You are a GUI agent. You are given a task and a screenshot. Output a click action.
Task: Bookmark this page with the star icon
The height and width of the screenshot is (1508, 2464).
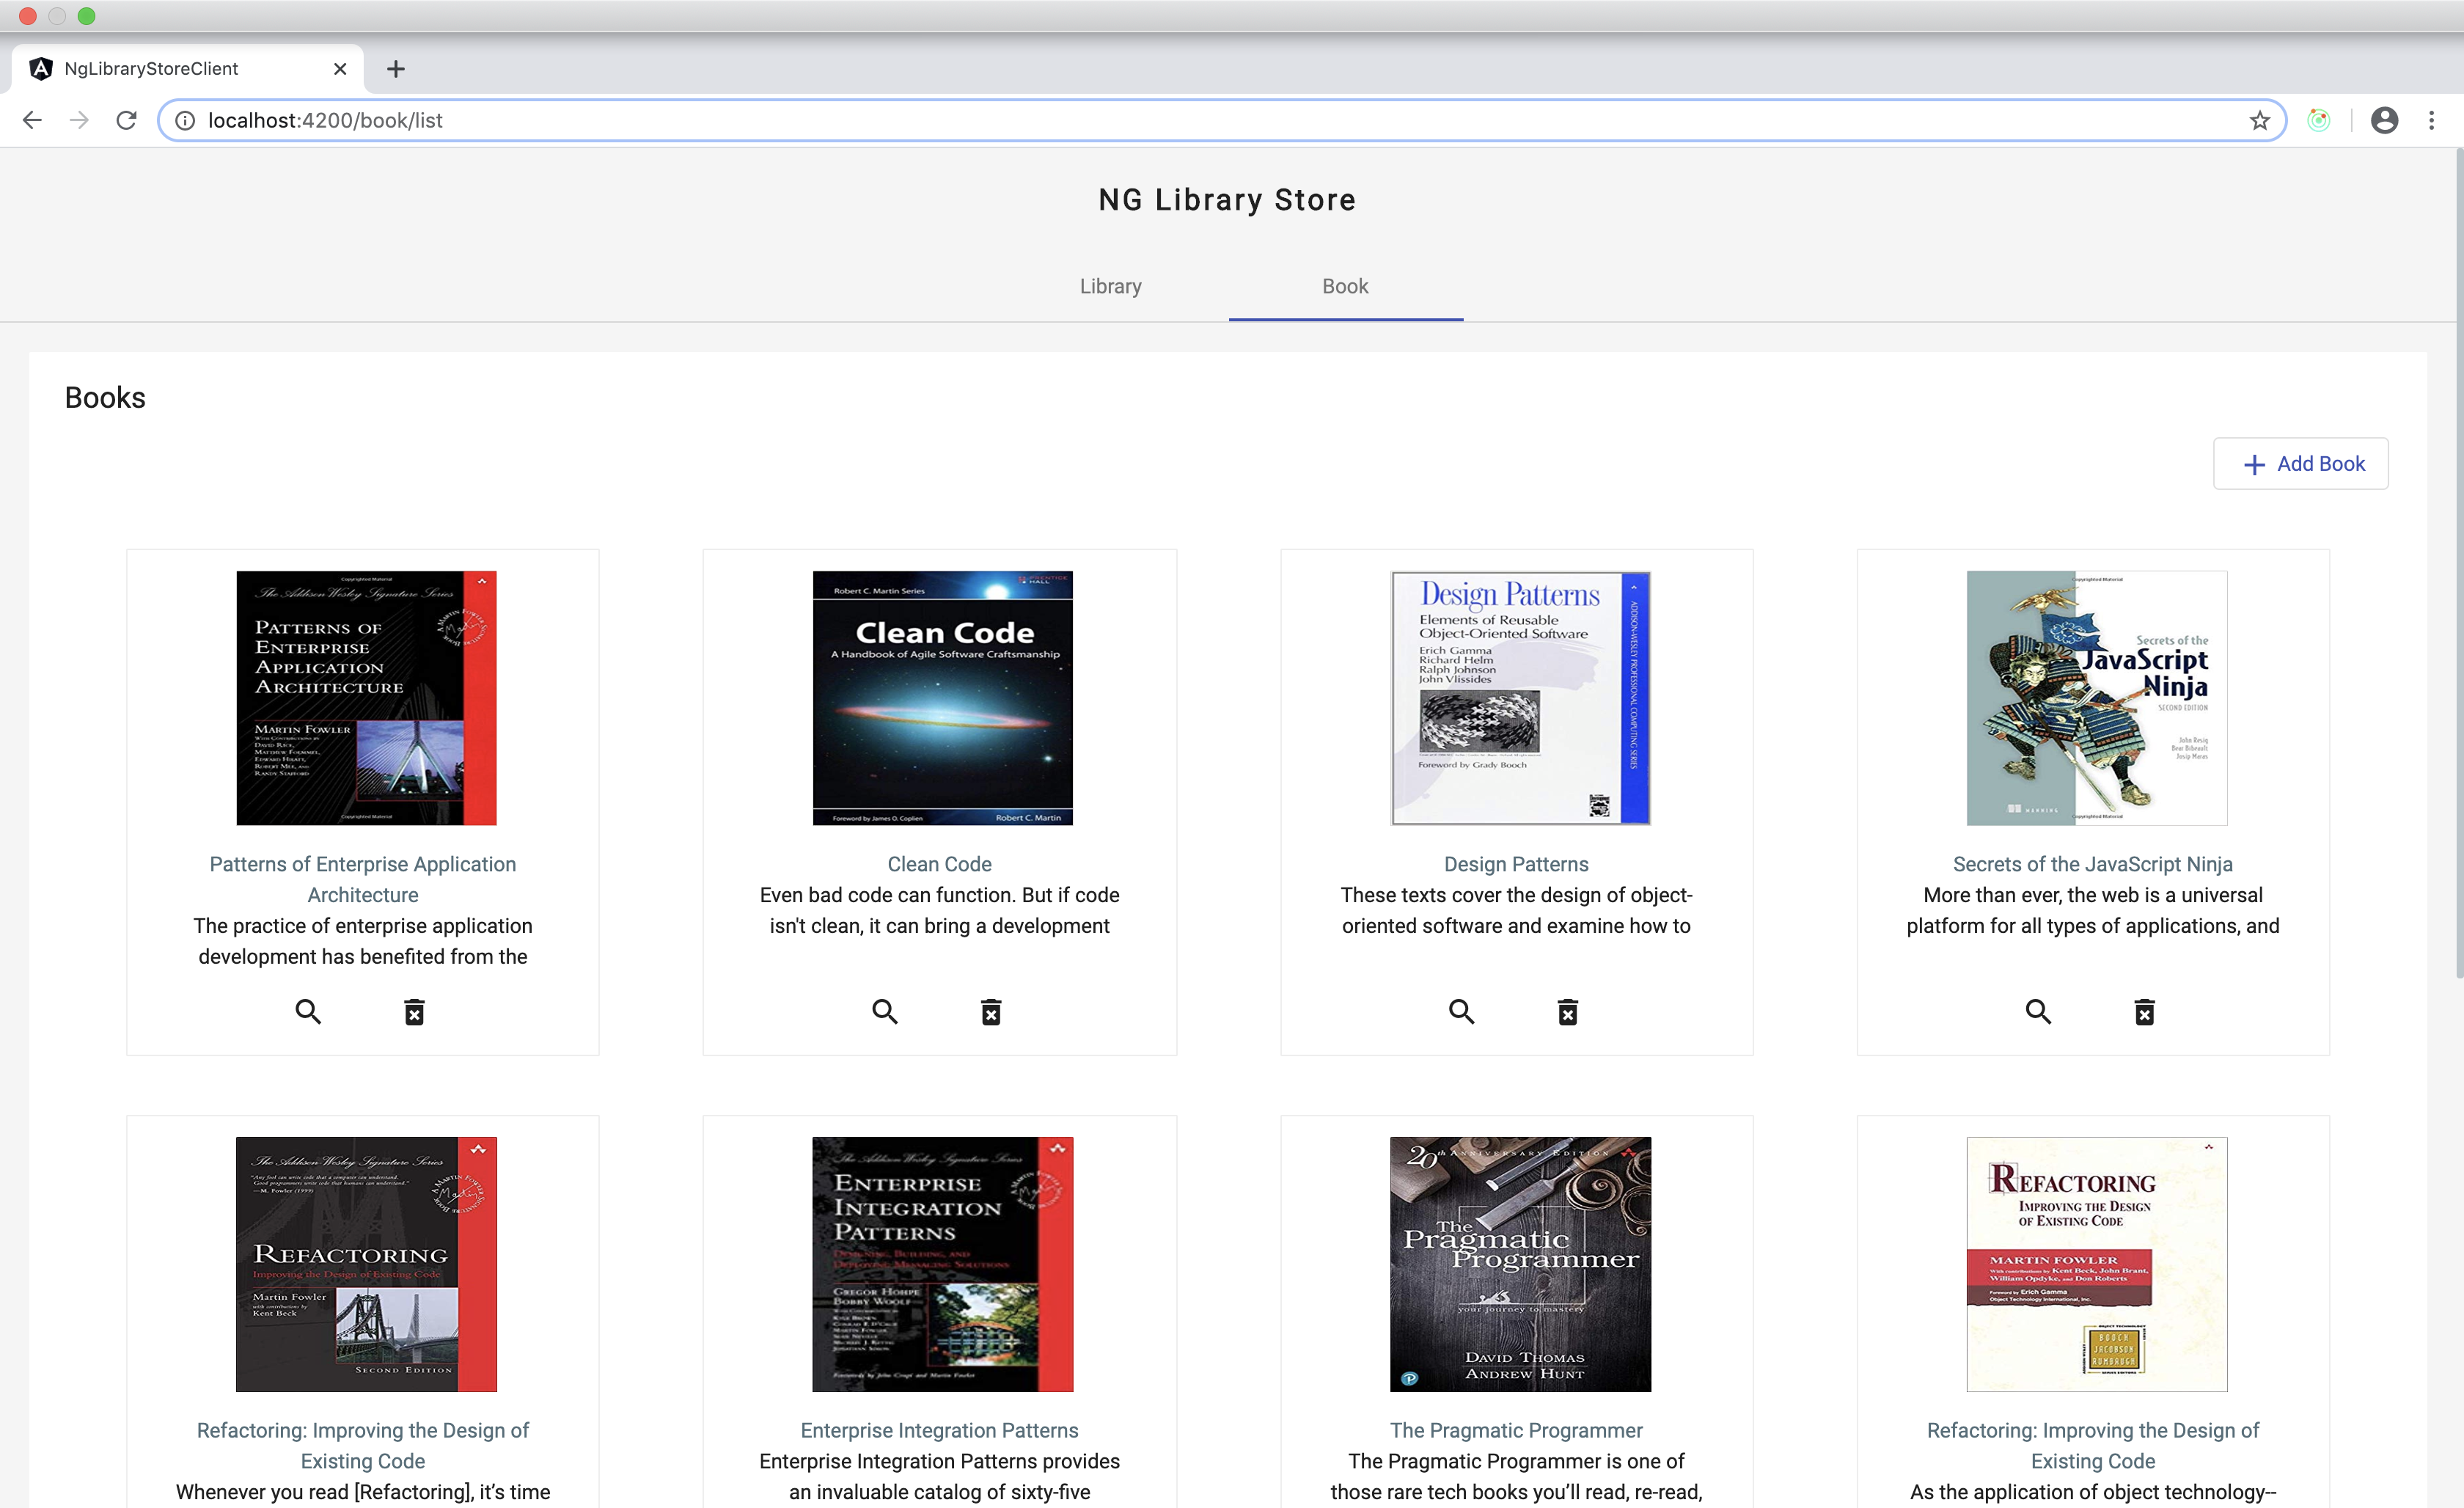tap(2259, 121)
